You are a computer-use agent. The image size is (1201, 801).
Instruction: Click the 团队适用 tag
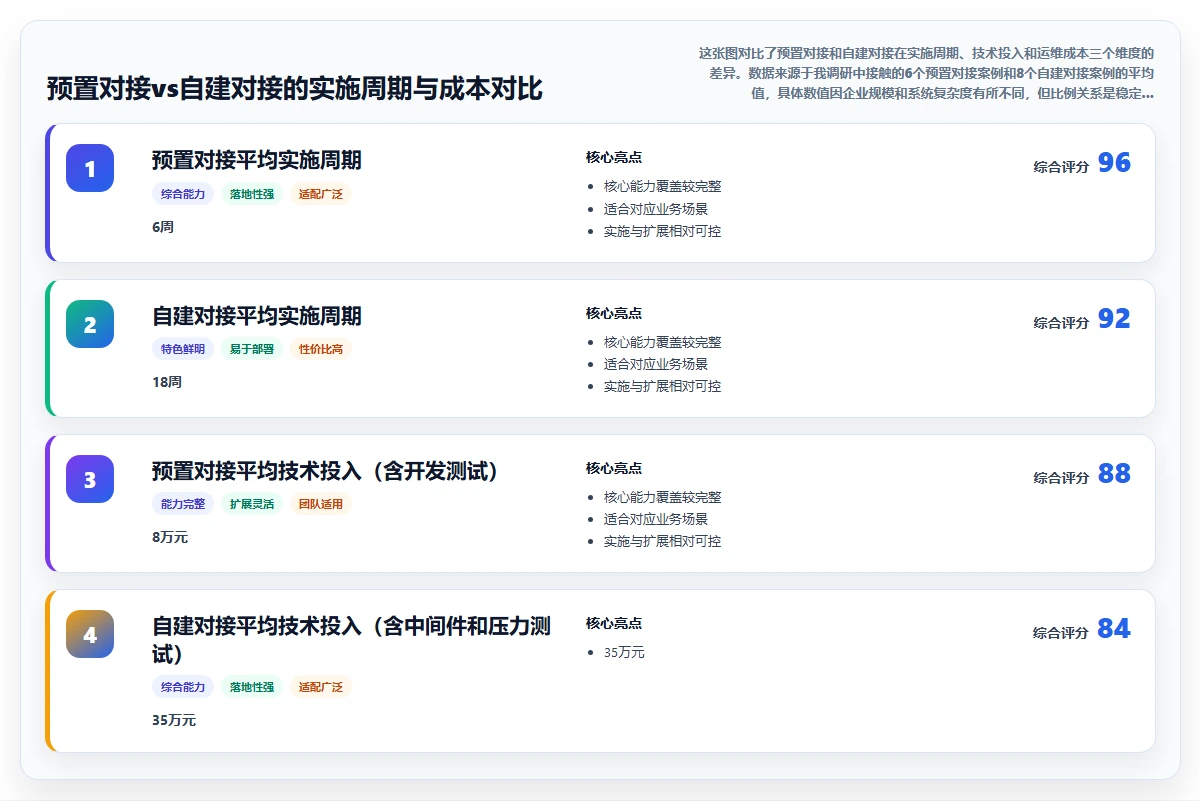(321, 504)
